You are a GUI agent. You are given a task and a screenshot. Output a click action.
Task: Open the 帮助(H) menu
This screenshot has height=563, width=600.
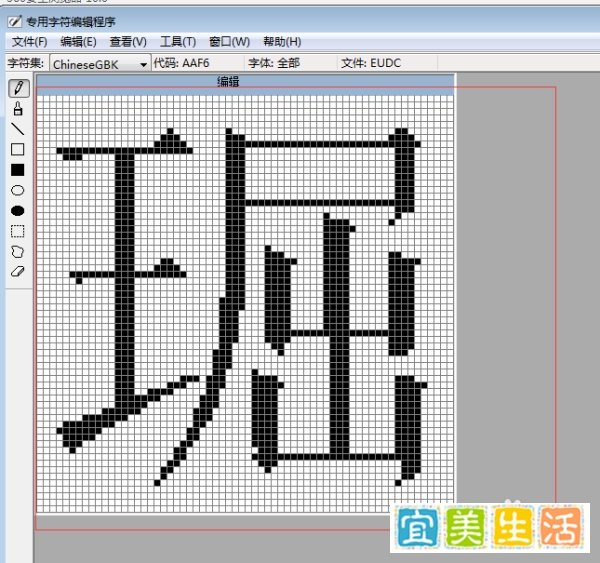coord(282,42)
